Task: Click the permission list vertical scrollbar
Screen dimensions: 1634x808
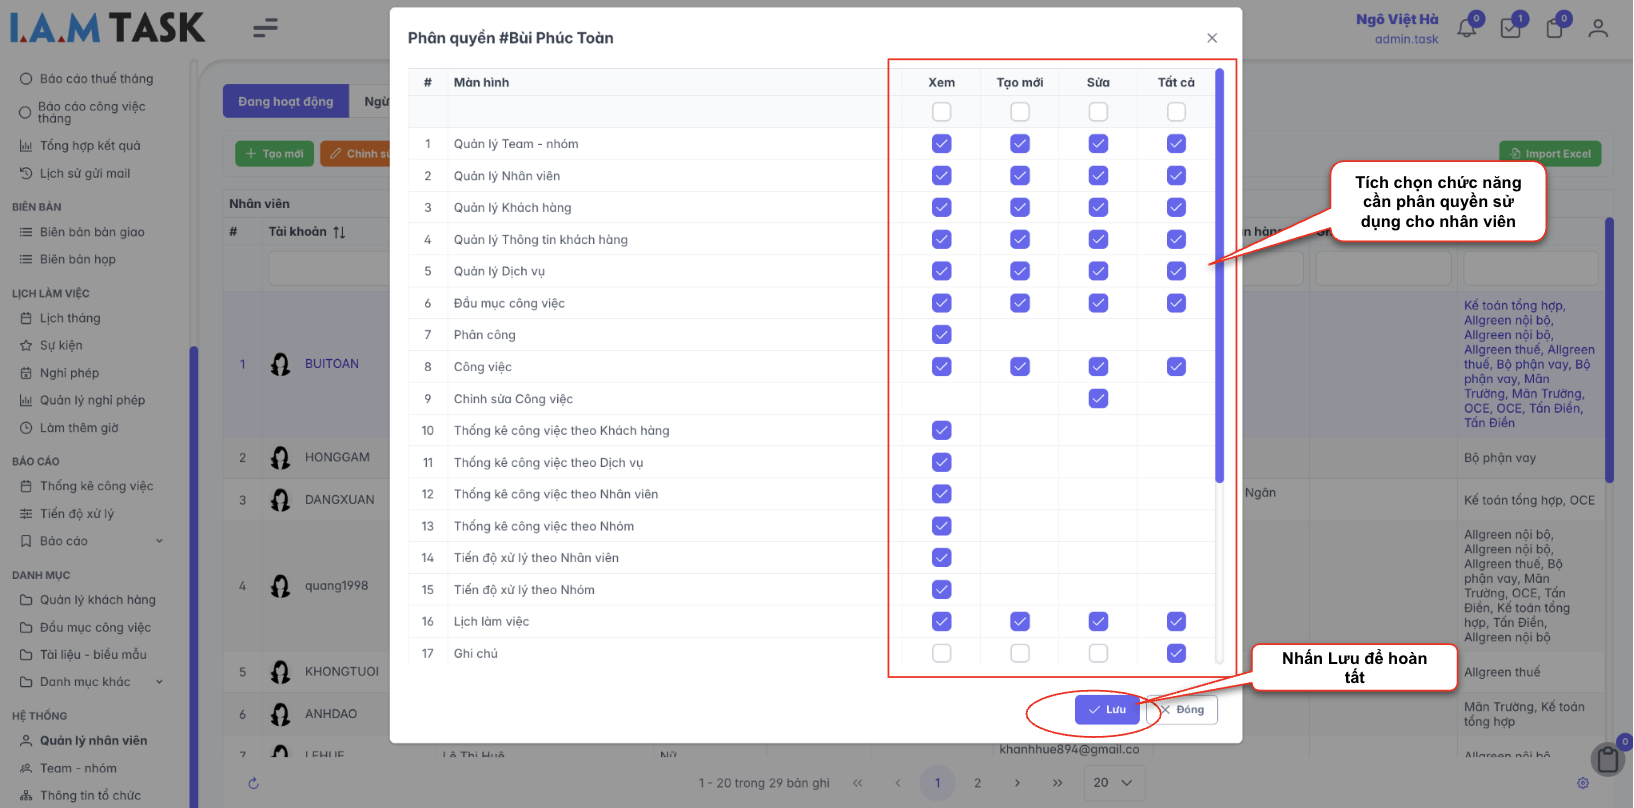Action: (x=1219, y=280)
